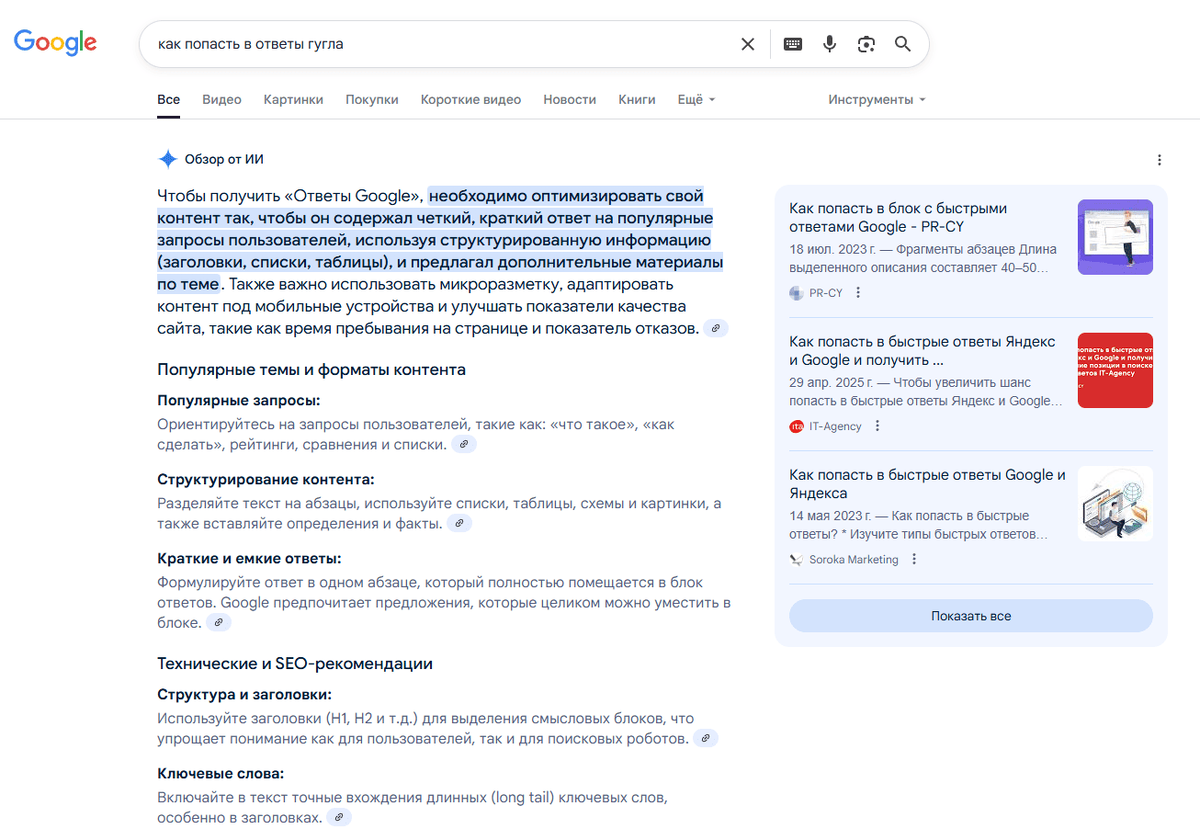This screenshot has height=840, width=1200.
Task: Click the link icon under 'Краткие и емкие ответы'
Action: pos(218,621)
